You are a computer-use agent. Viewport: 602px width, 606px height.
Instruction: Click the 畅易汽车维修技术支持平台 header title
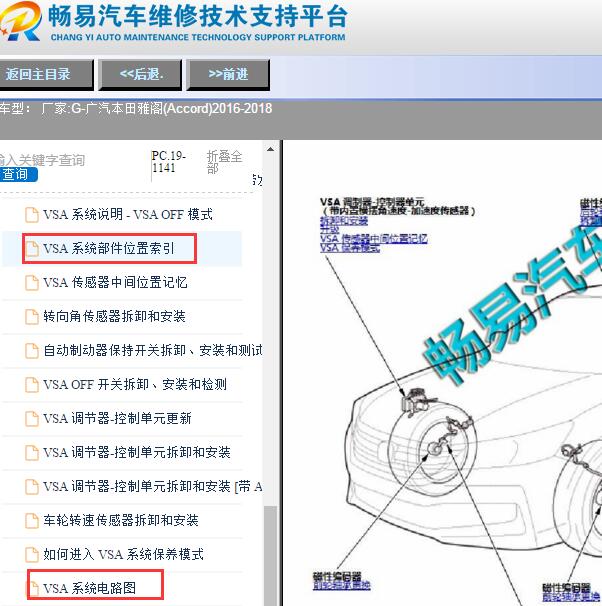pos(197,16)
